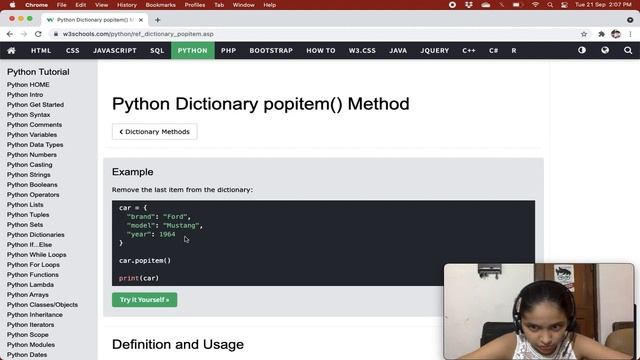Image resolution: width=640 pixels, height=360 pixels.
Task: Open Python Syntax sidebar link
Action: 29,115
